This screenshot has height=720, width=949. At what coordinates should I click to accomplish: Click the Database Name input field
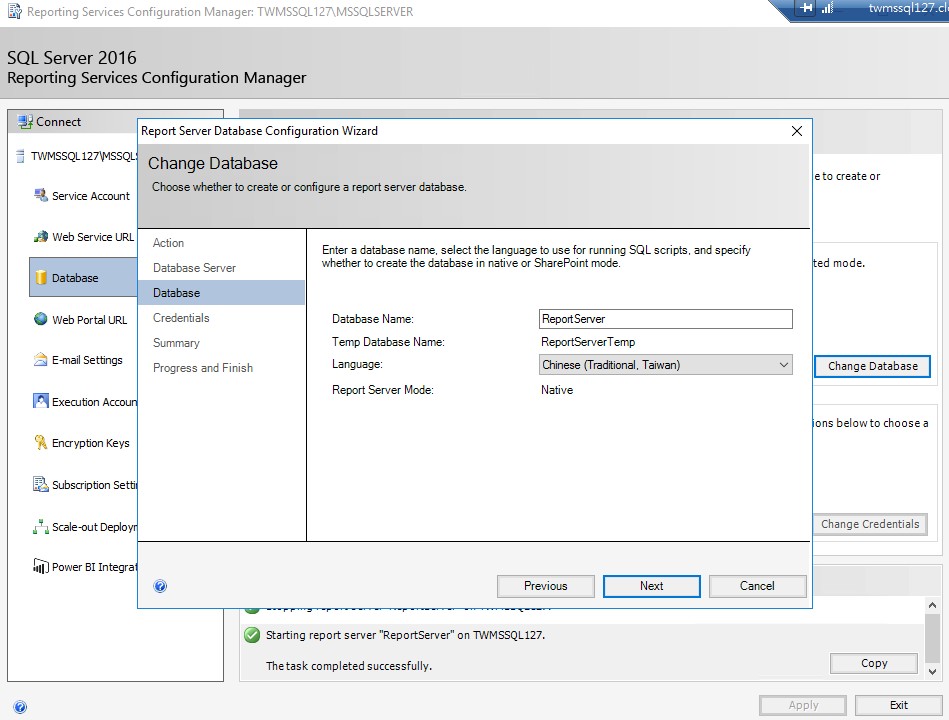pyautogui.click(x=666, y=319)
